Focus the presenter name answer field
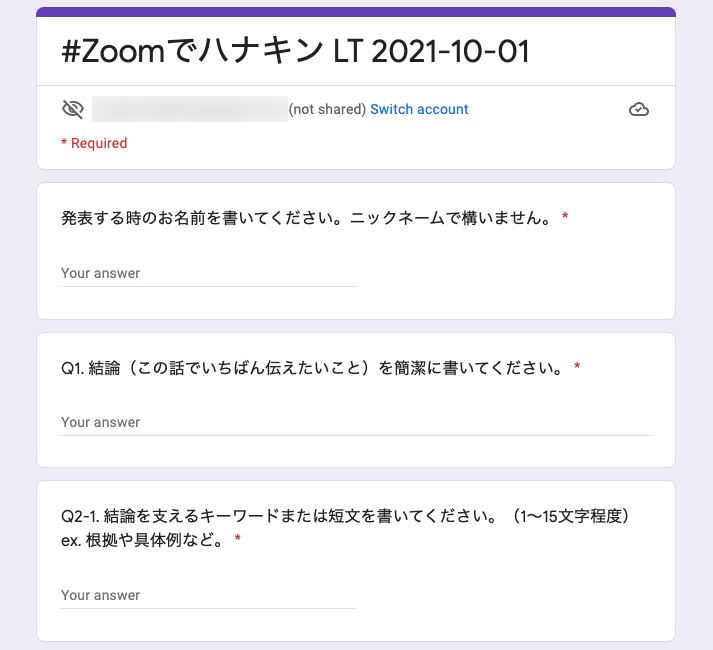713x650 pixels. coord(208,273)
